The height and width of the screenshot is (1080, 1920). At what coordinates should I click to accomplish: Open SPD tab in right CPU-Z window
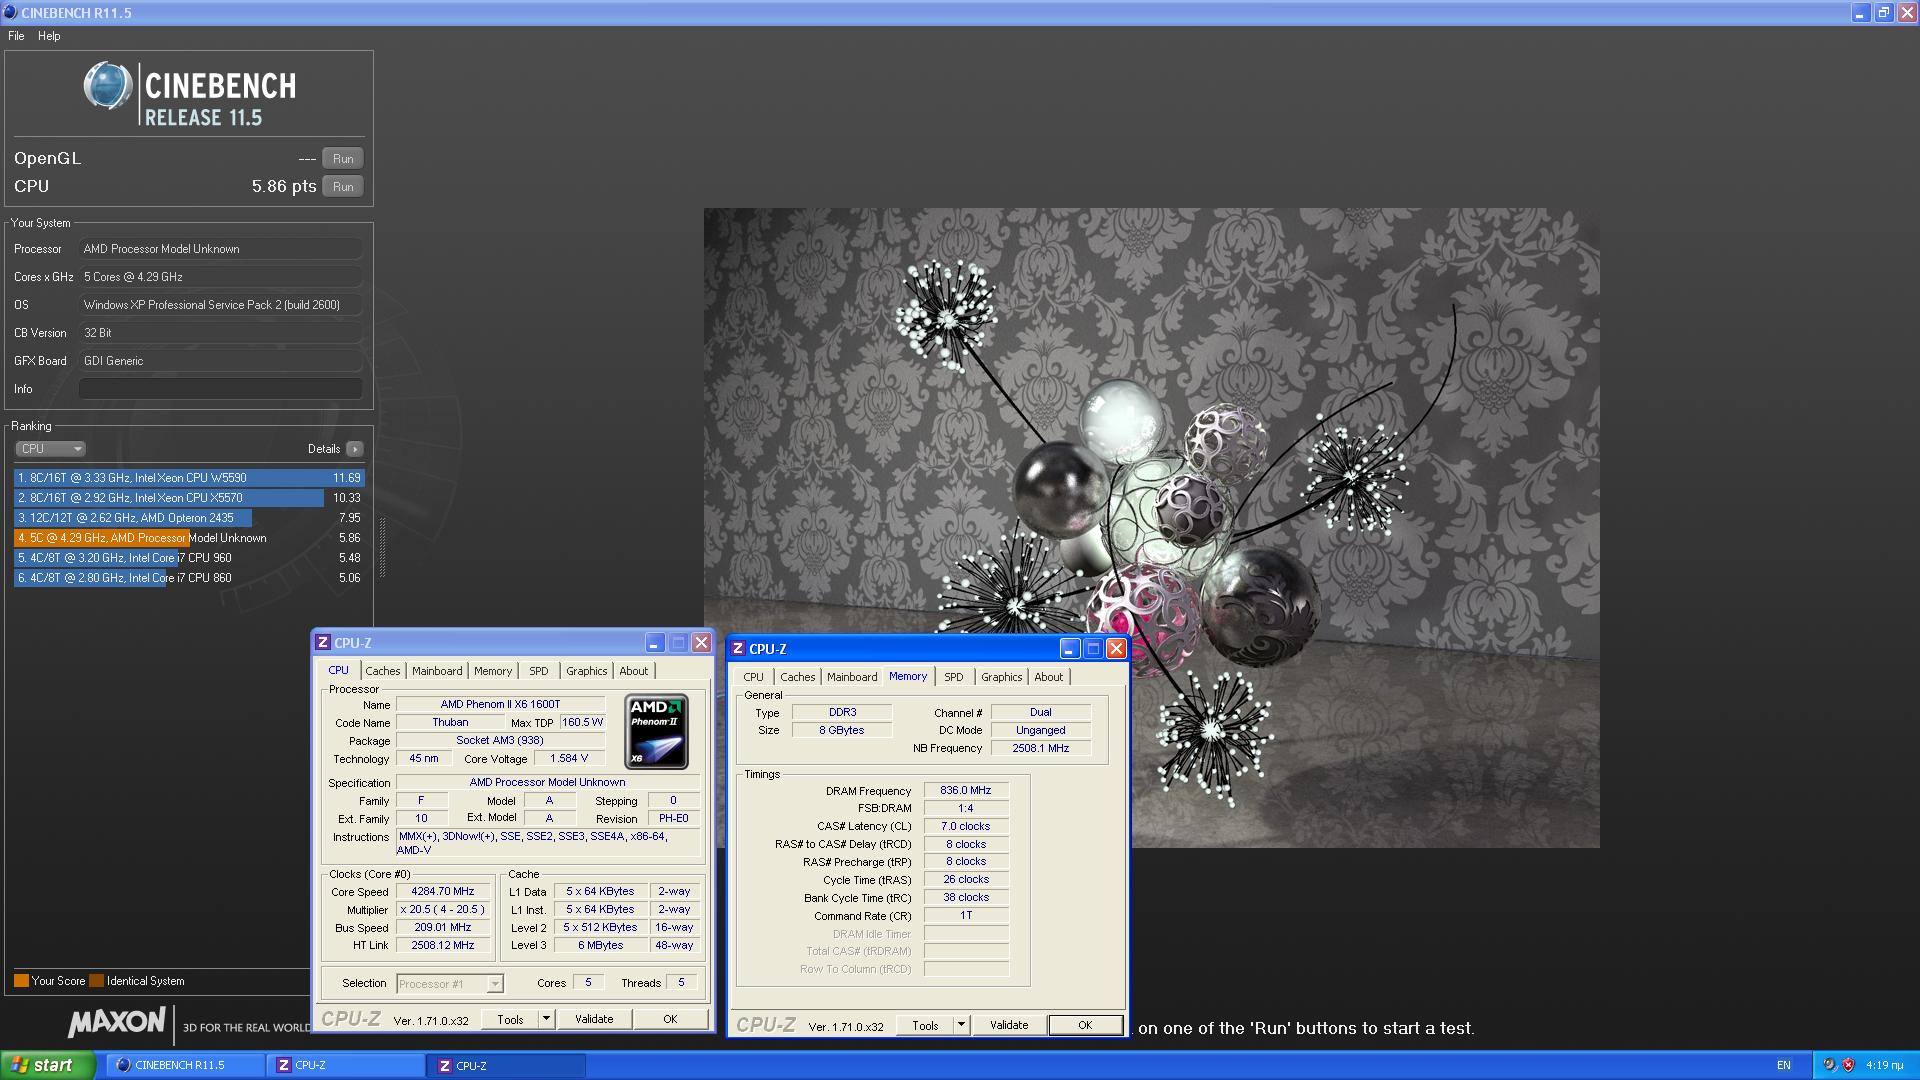click(954, 677)
